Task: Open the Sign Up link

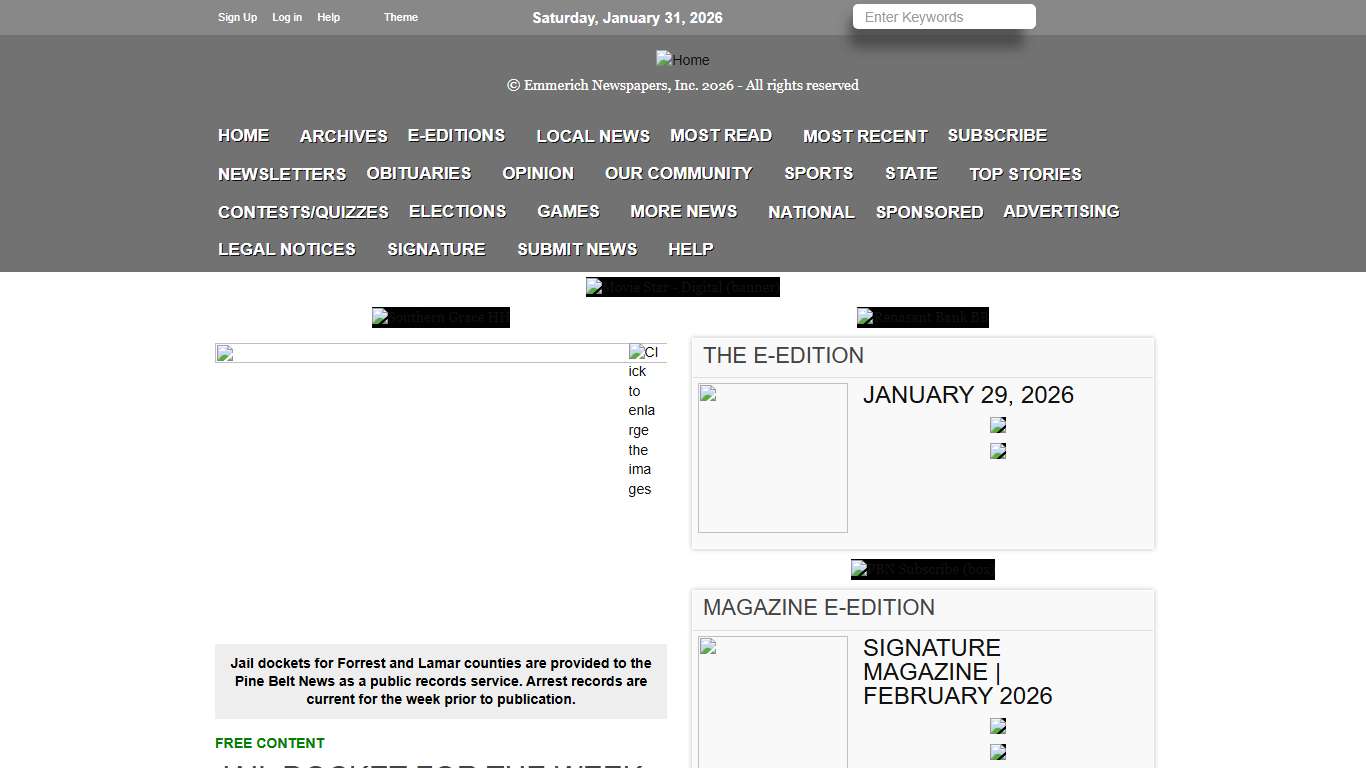Action: (237, 17)
